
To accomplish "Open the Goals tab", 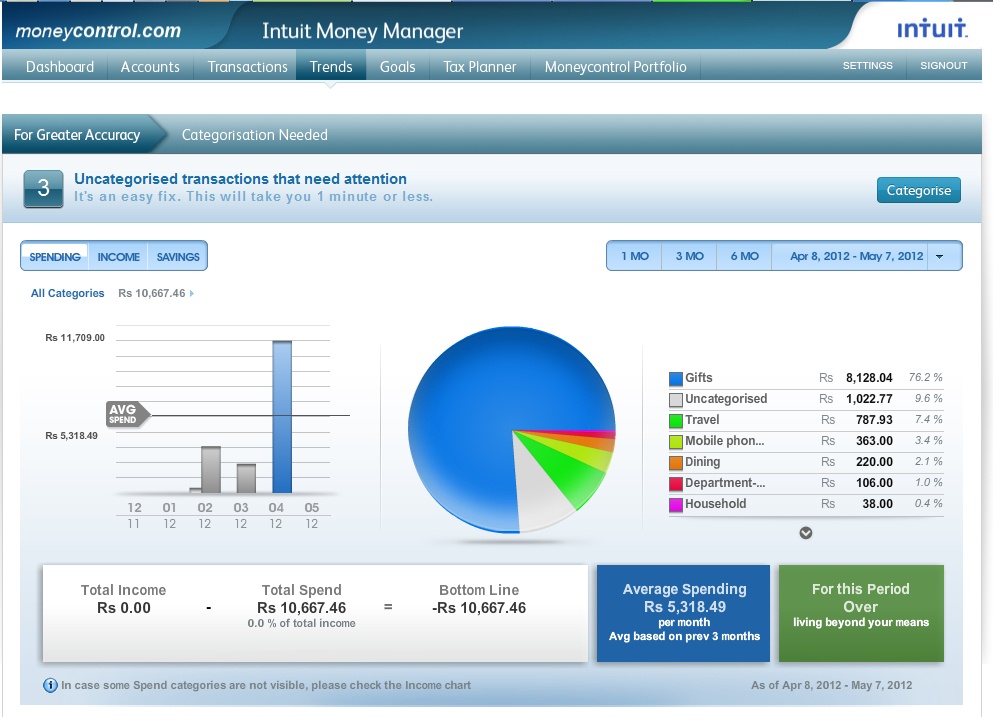I will (398, 67).
